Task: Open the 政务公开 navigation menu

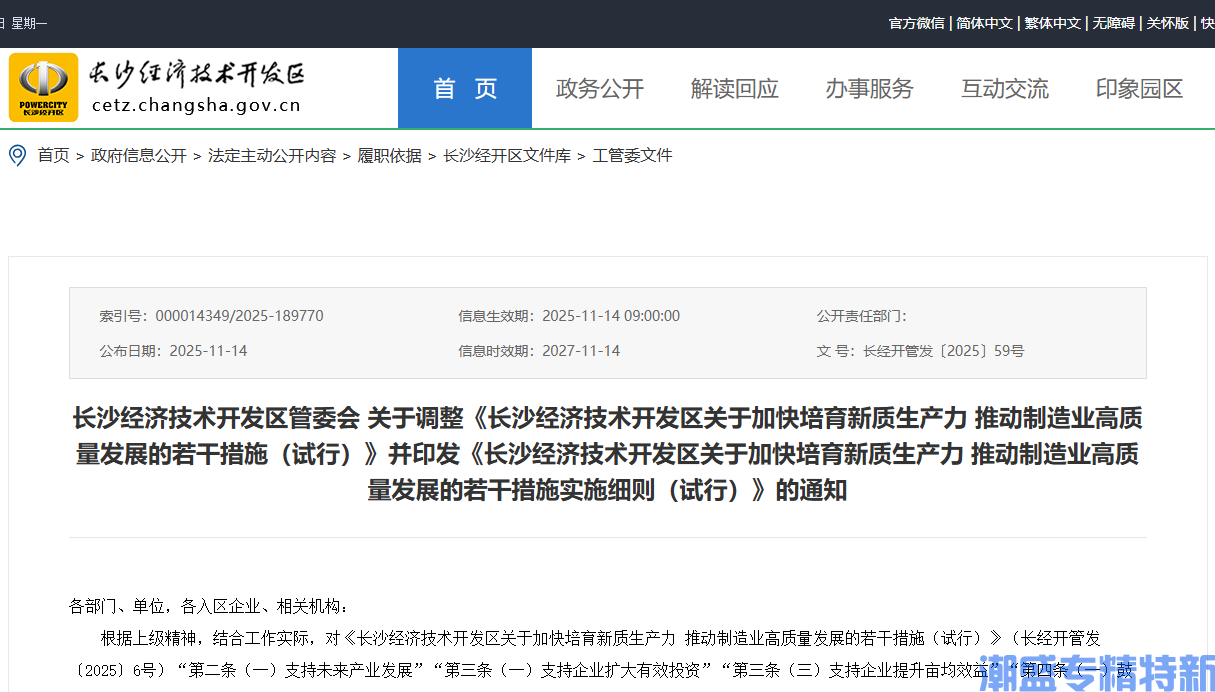Action: pos(600,88)
